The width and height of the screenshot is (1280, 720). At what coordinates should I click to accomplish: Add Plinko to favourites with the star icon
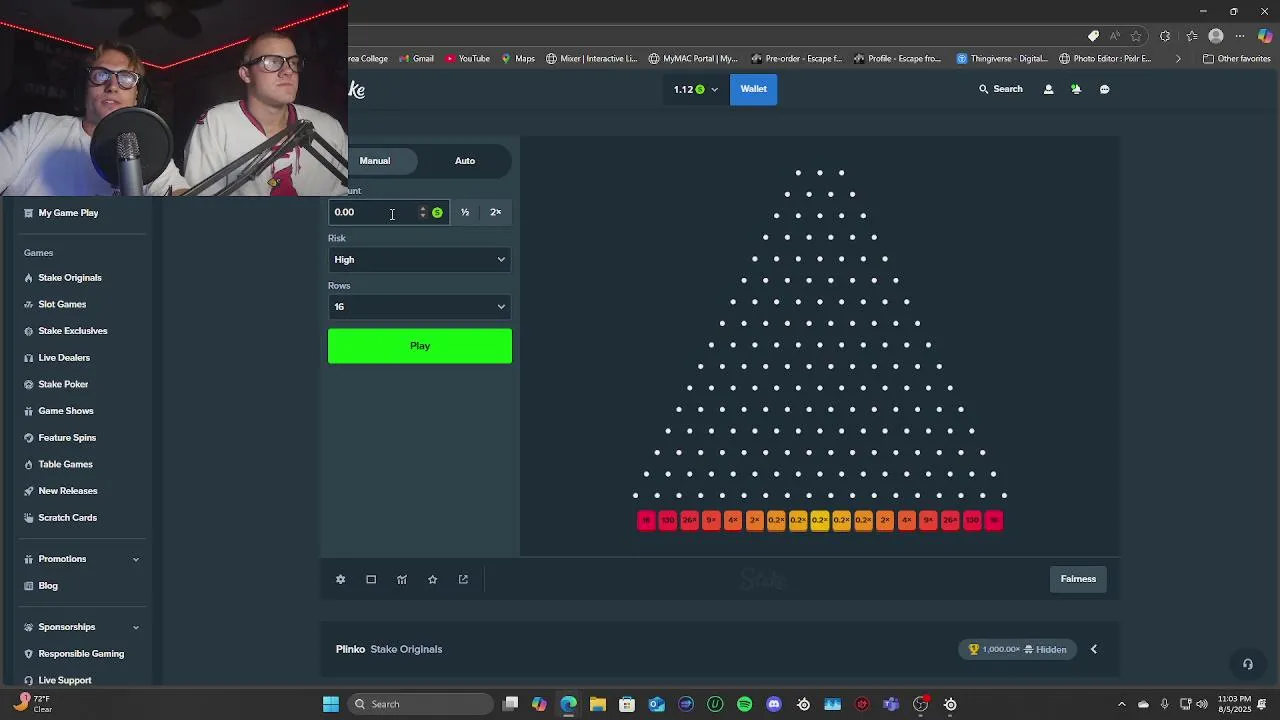point(432,579)
